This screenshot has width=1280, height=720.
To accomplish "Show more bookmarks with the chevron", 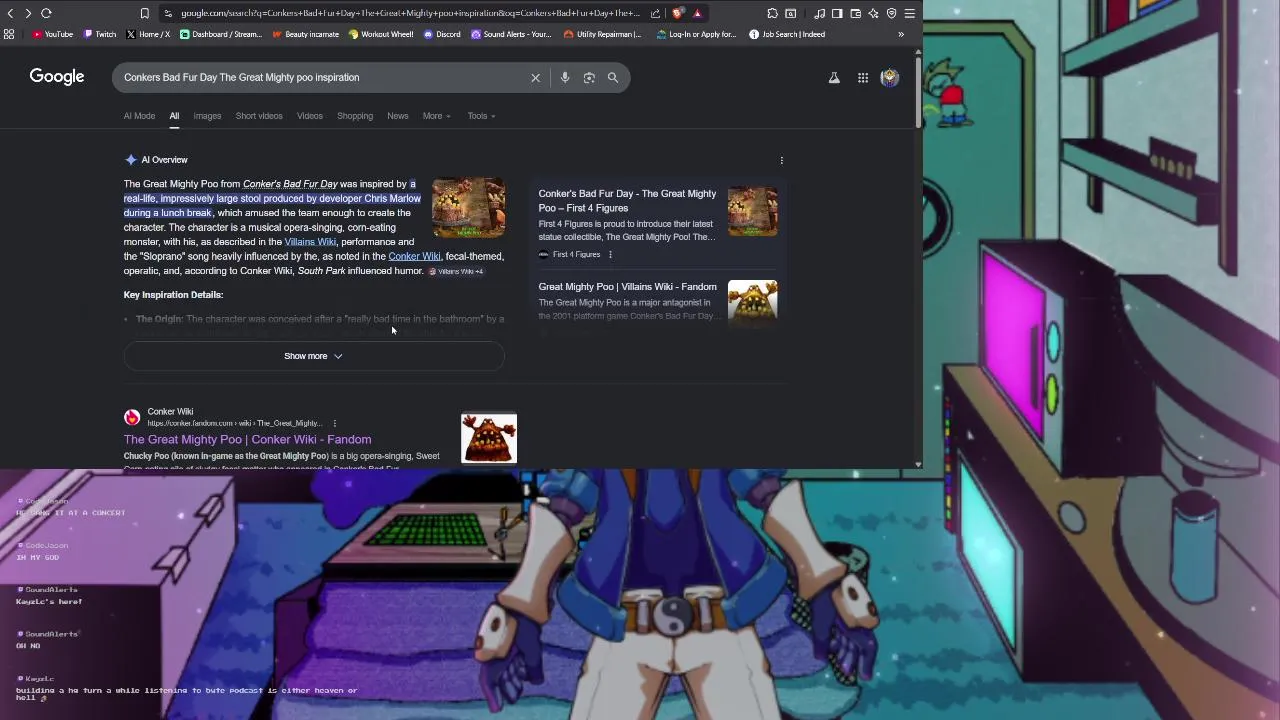I will click(x=901, y=34).
